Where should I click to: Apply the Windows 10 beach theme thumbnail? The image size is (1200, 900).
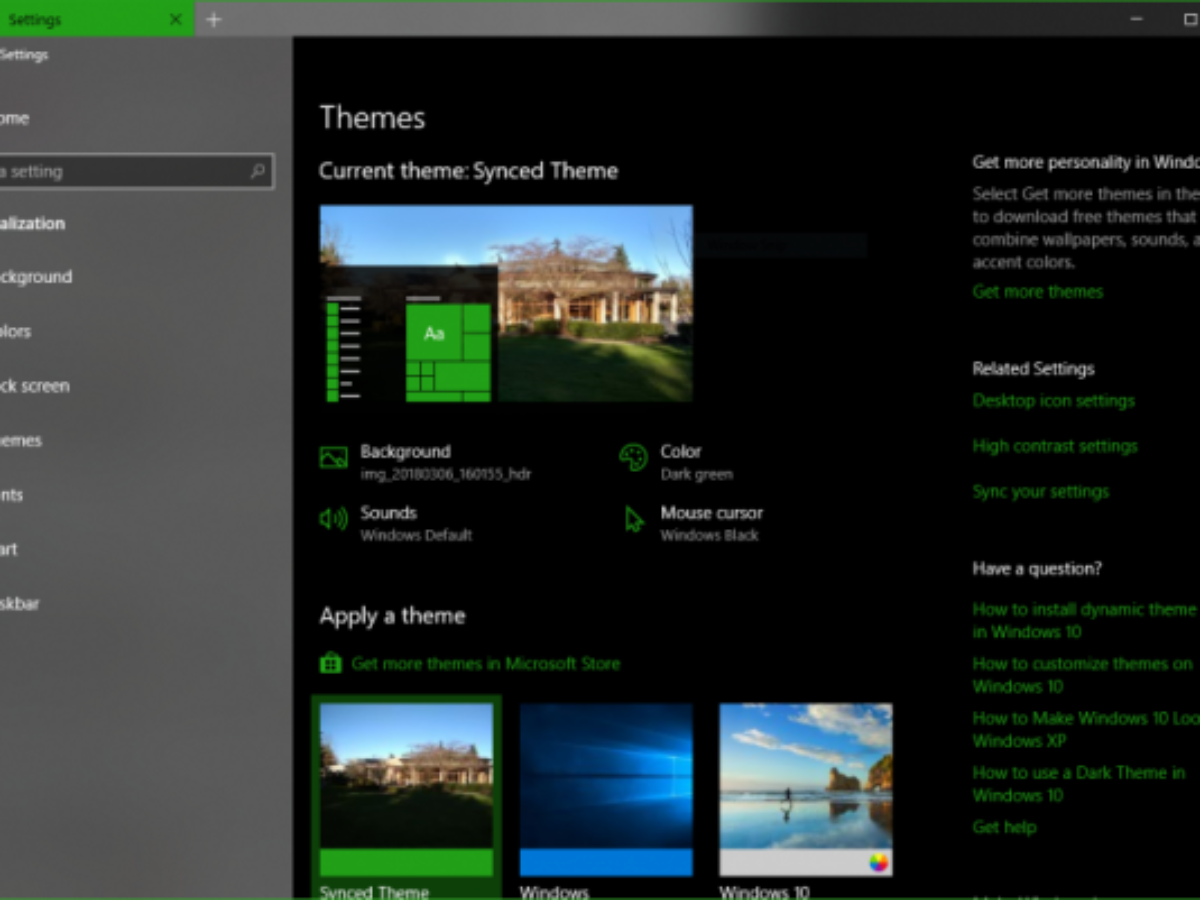(806, 790)
